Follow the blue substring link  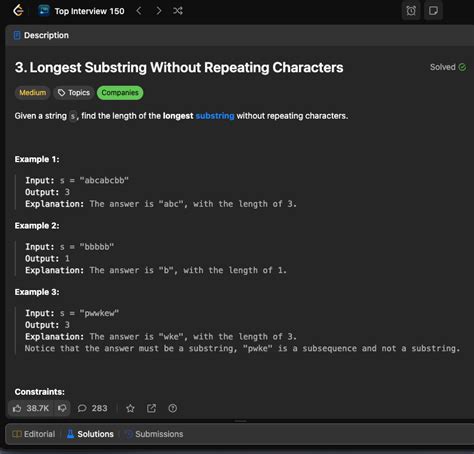click(215, 116)
